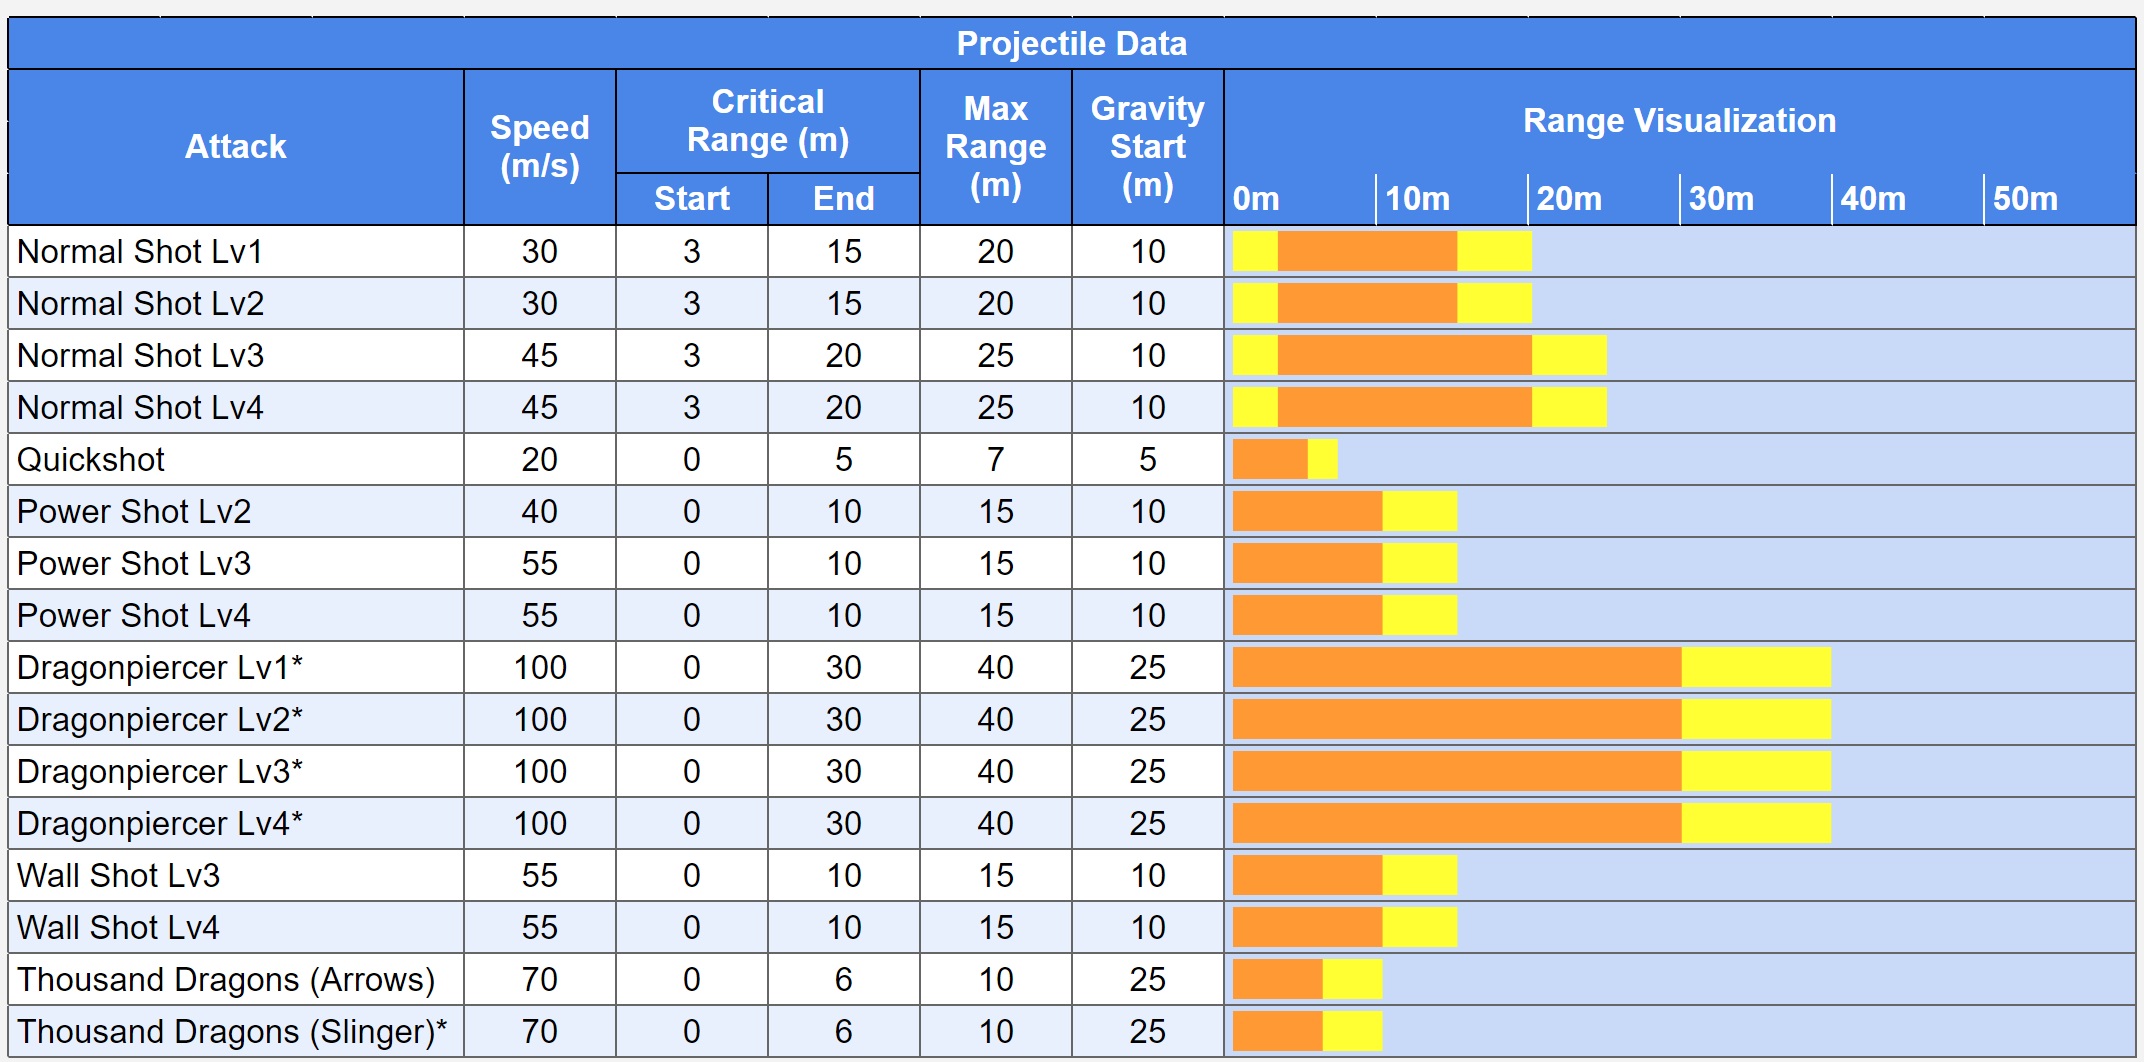Click the orange bar in Dragonpiercer Lv1* row
2144x1062 pixels.
[x=1457, y=668]
